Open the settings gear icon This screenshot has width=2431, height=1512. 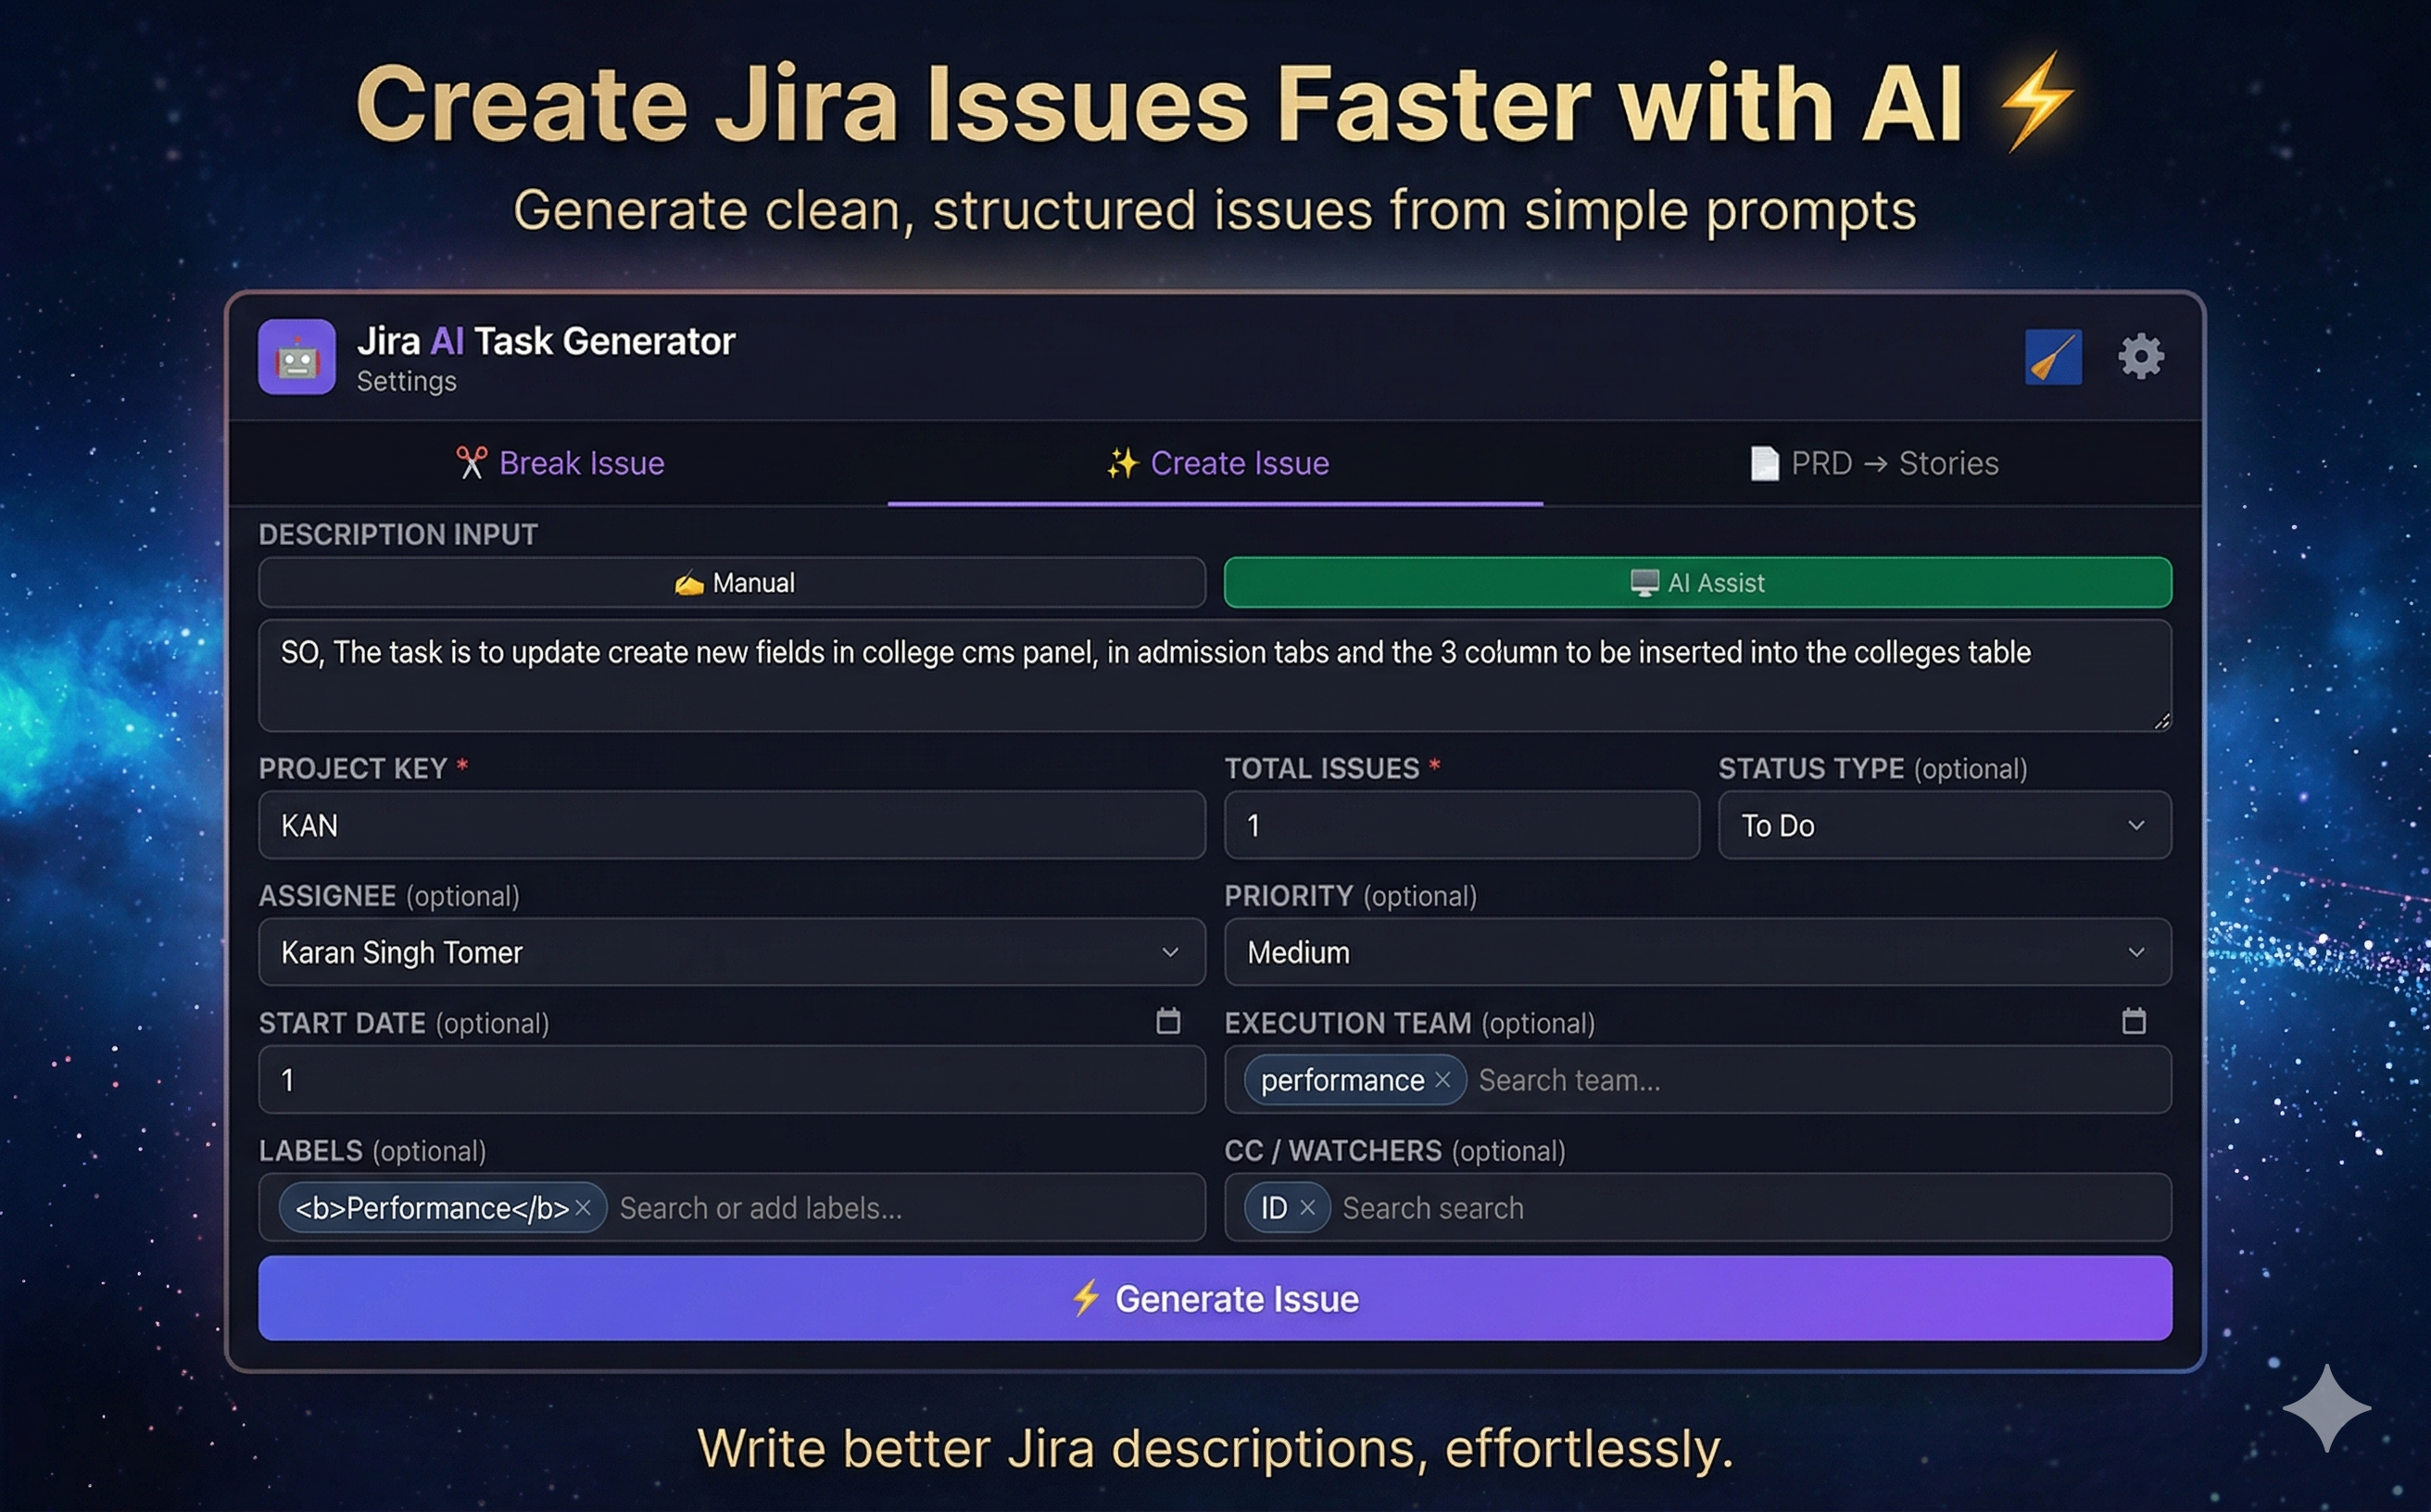click(2139, 355)
